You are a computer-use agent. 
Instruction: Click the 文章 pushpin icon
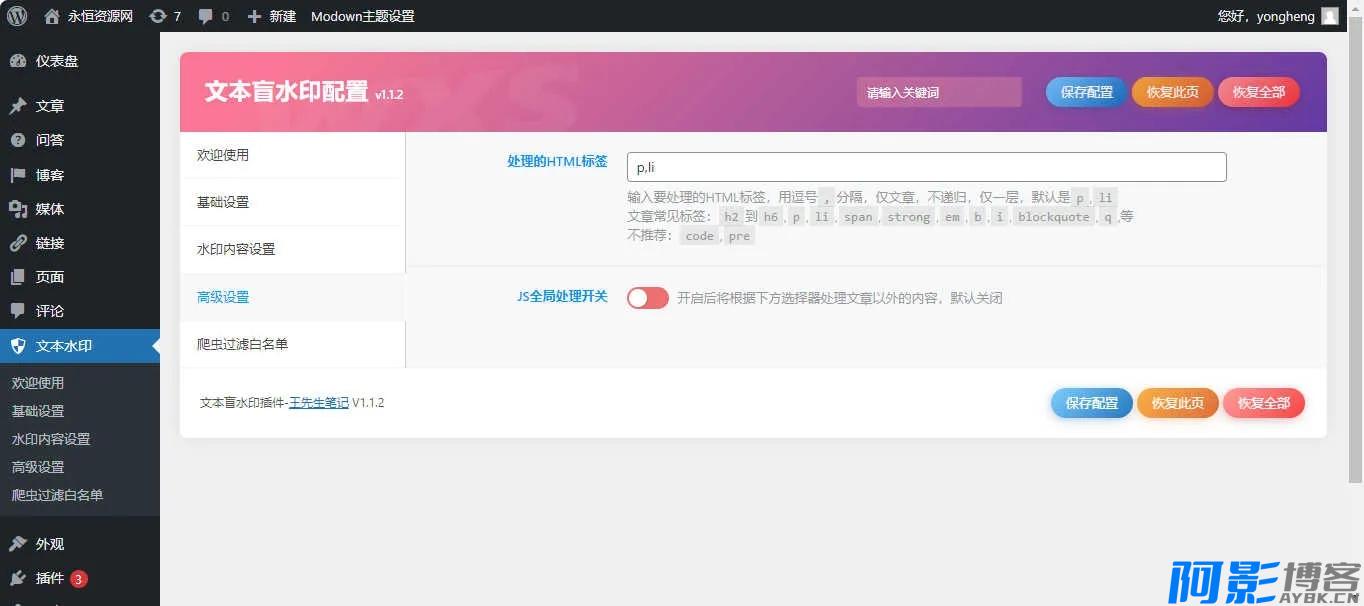(x=18, y=106)
